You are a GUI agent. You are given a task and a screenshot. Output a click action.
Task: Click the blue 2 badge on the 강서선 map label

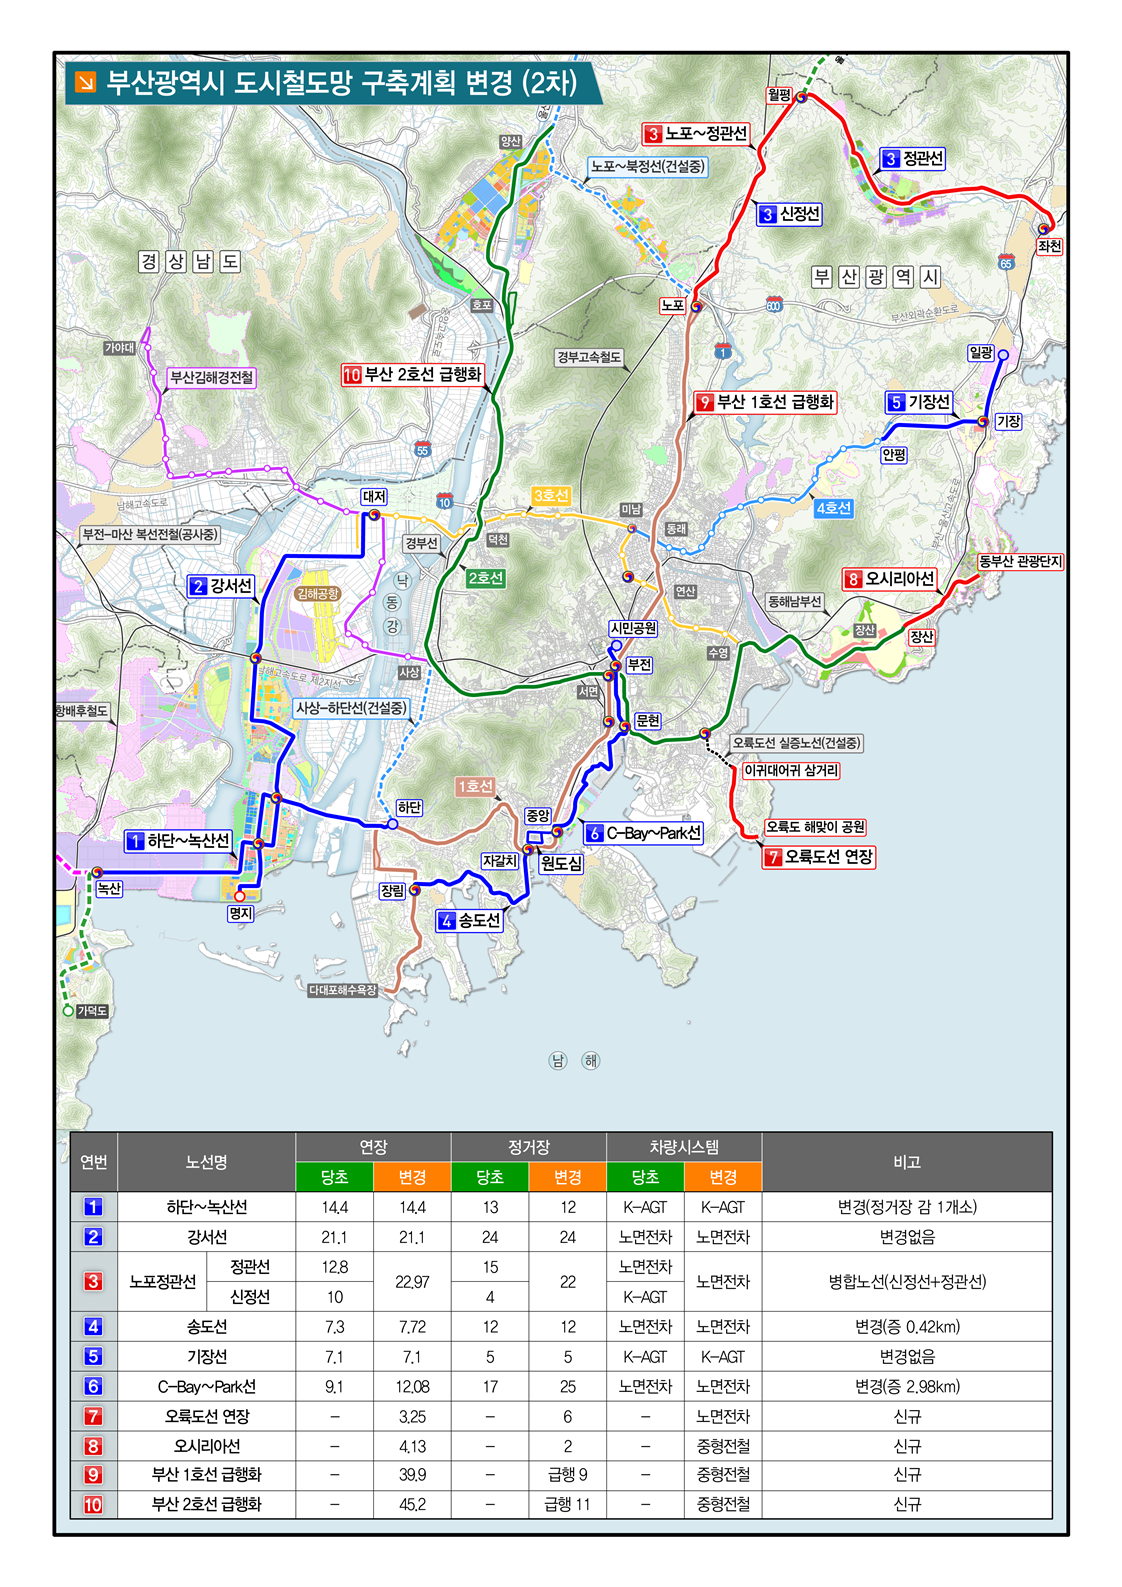pyautogui.click(x=198, y=586)
